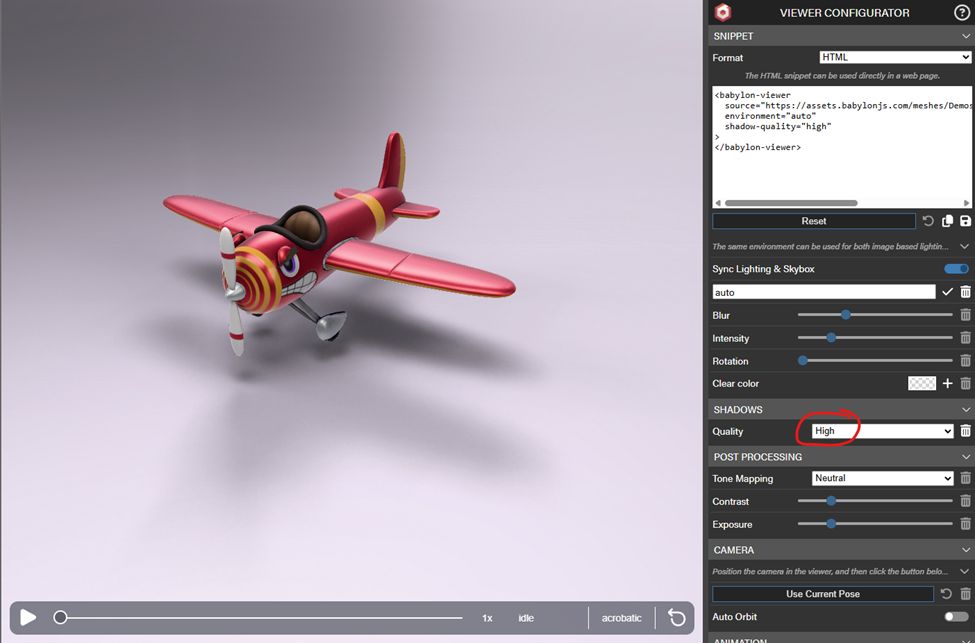Copy the snippet with the copy icon

(947, 221)
